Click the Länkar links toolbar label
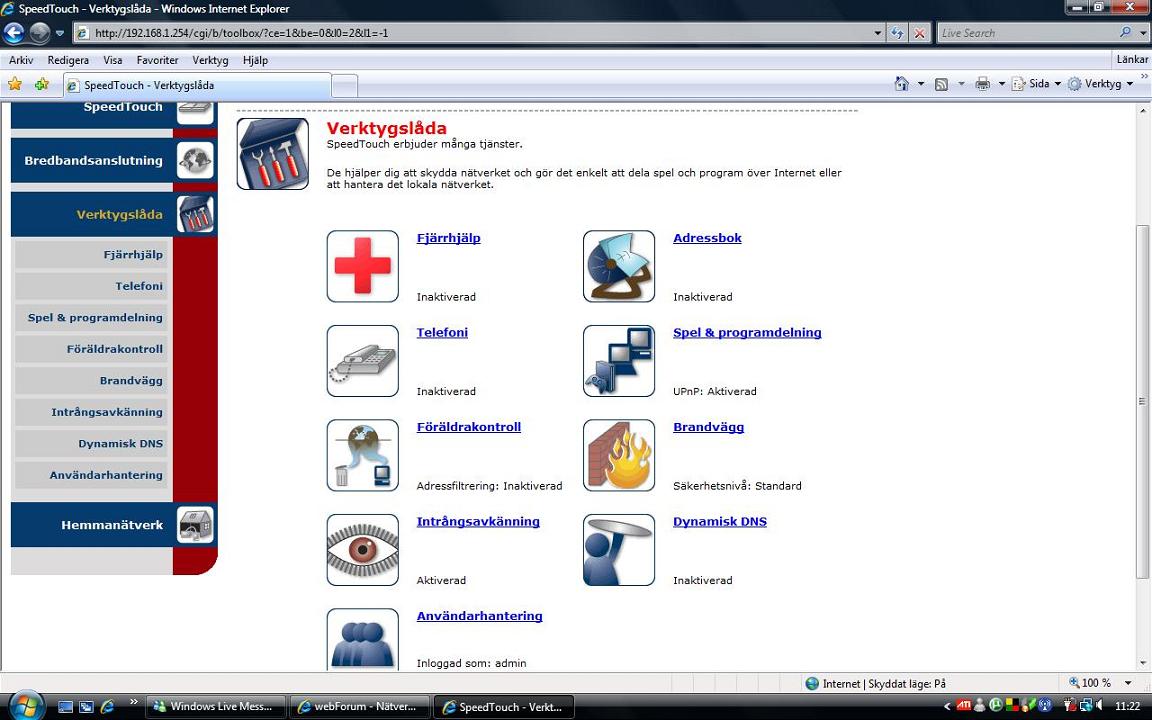 pyautogui.click(x=1132, y=60)
